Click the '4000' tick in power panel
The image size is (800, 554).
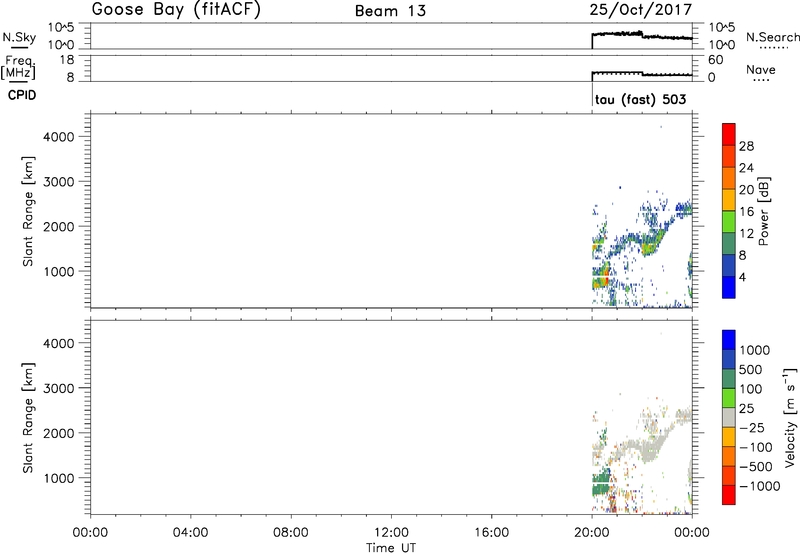coord(59,137)
